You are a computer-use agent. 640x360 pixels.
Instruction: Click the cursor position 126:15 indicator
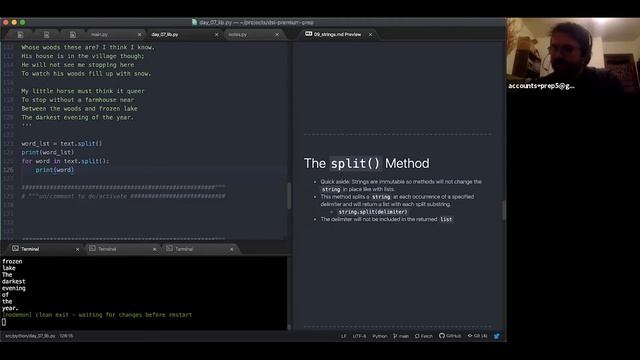pos(67,336)
